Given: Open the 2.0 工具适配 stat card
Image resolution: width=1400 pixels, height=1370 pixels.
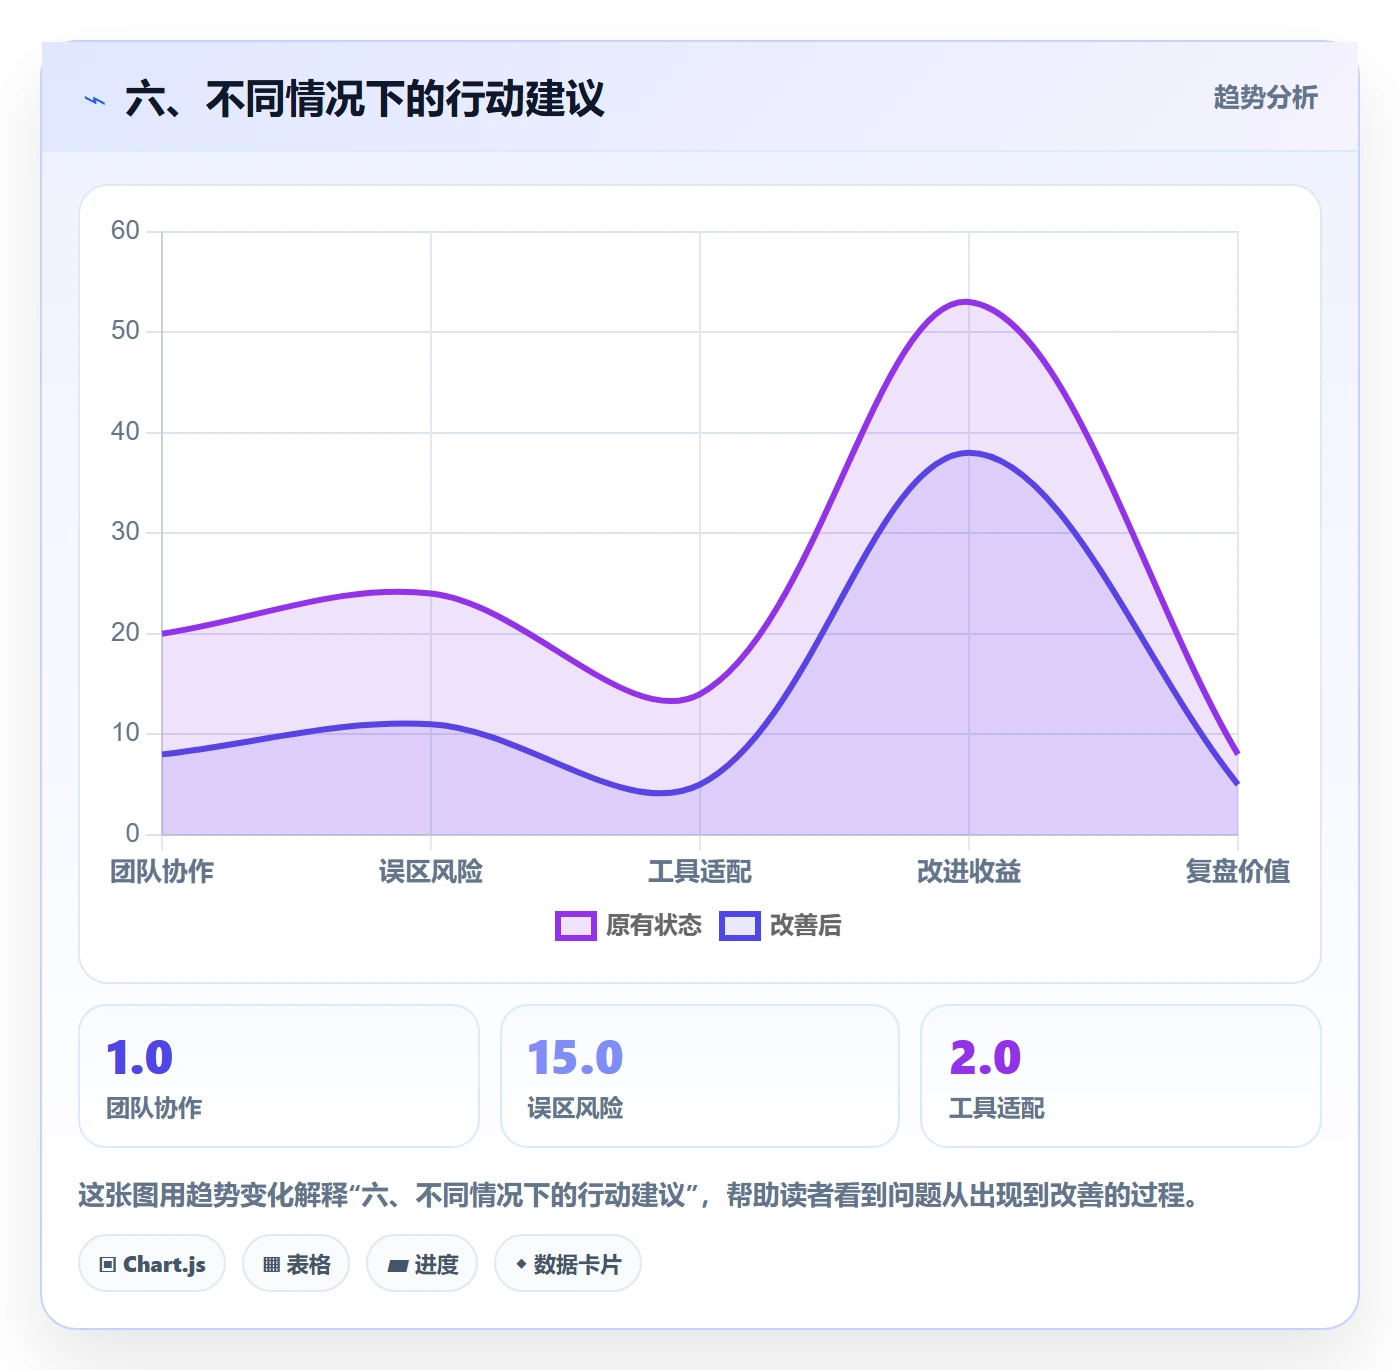Looking at the screenshot, I should pos(1121,1076).
